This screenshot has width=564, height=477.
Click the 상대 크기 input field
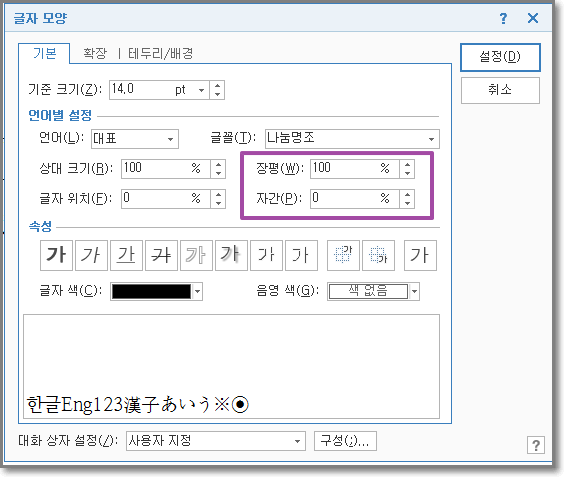[x=166, y=169]
